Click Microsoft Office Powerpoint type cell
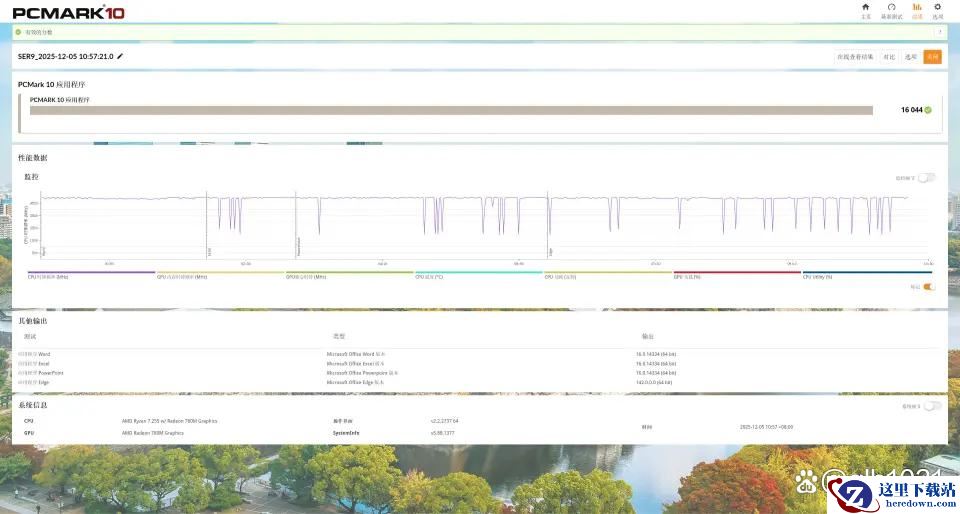Screen dimensions: 960x514 362,373
